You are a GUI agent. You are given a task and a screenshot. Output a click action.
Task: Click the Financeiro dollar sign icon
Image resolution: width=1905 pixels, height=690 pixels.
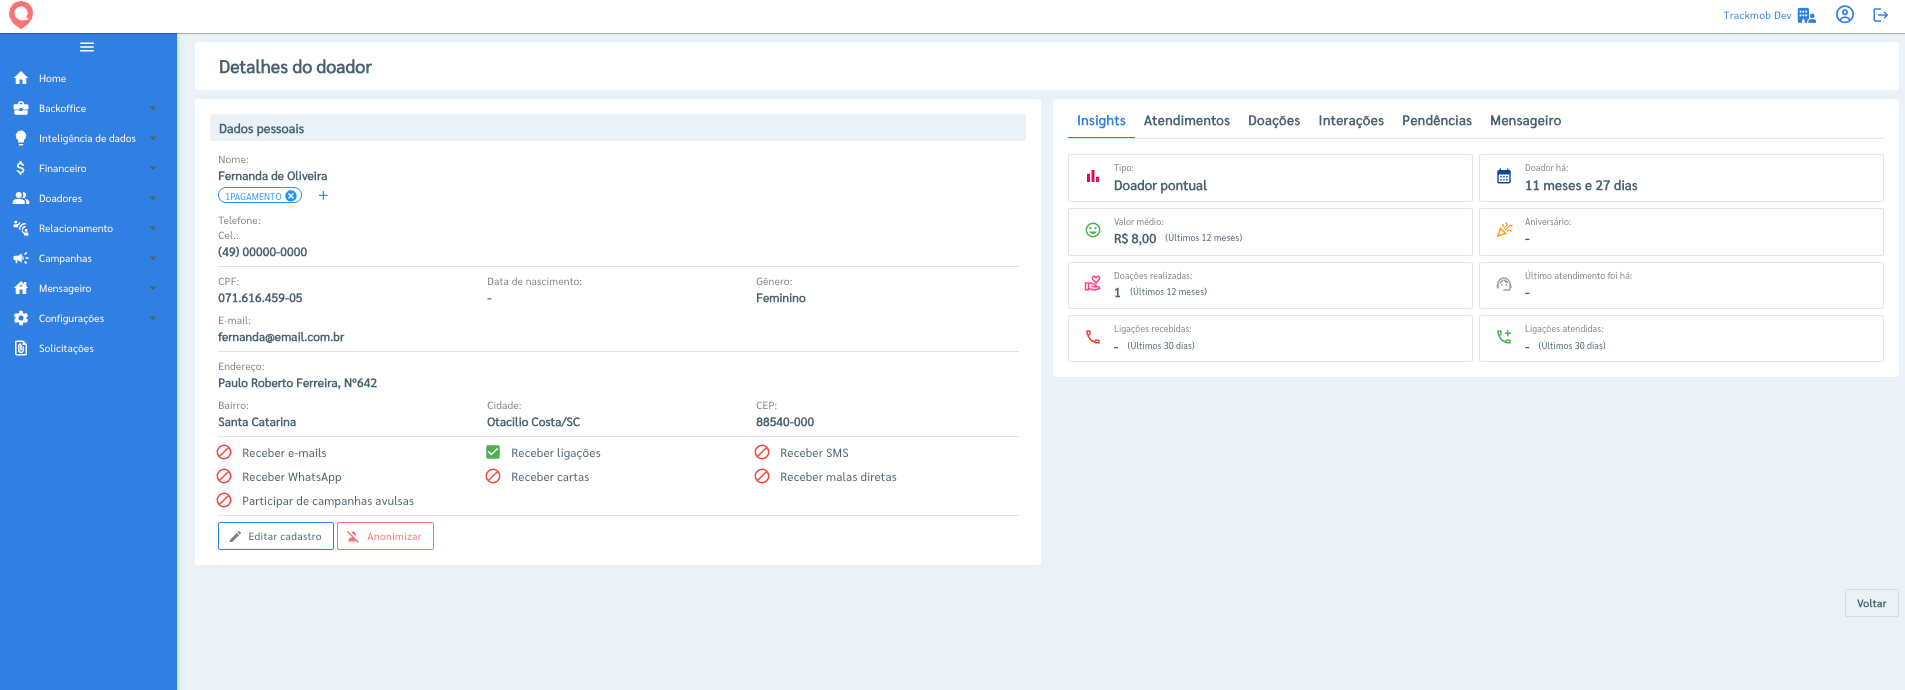point(21,168)
